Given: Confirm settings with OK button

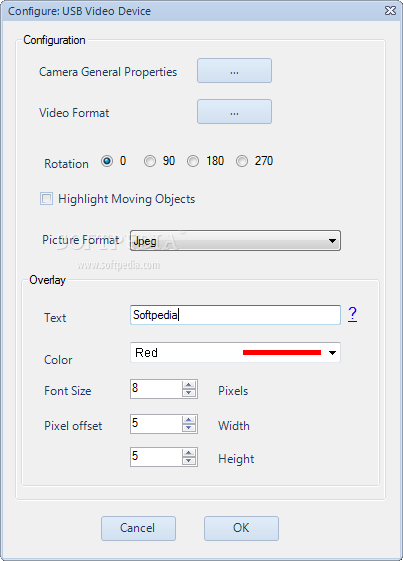Looking at the screenshot, I should 241,528.
